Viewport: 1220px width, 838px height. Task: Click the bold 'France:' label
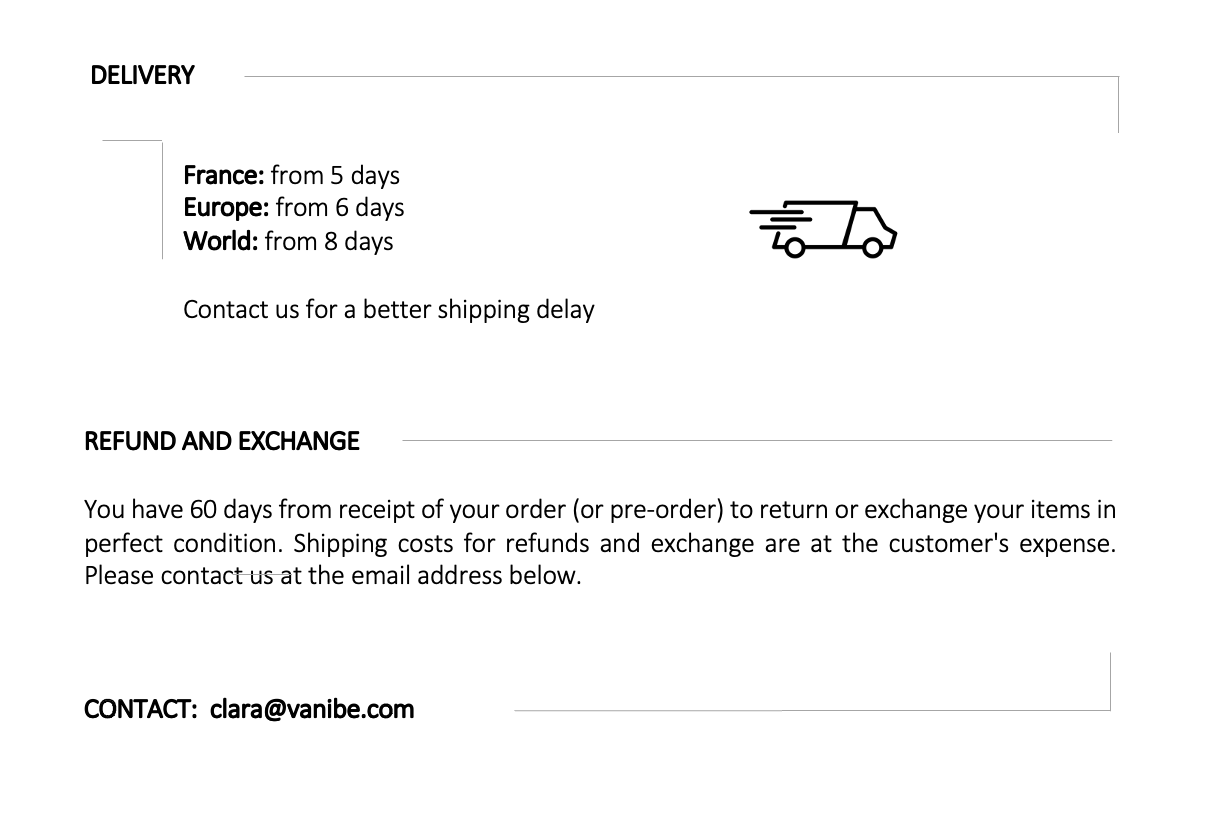coord(224,175)
